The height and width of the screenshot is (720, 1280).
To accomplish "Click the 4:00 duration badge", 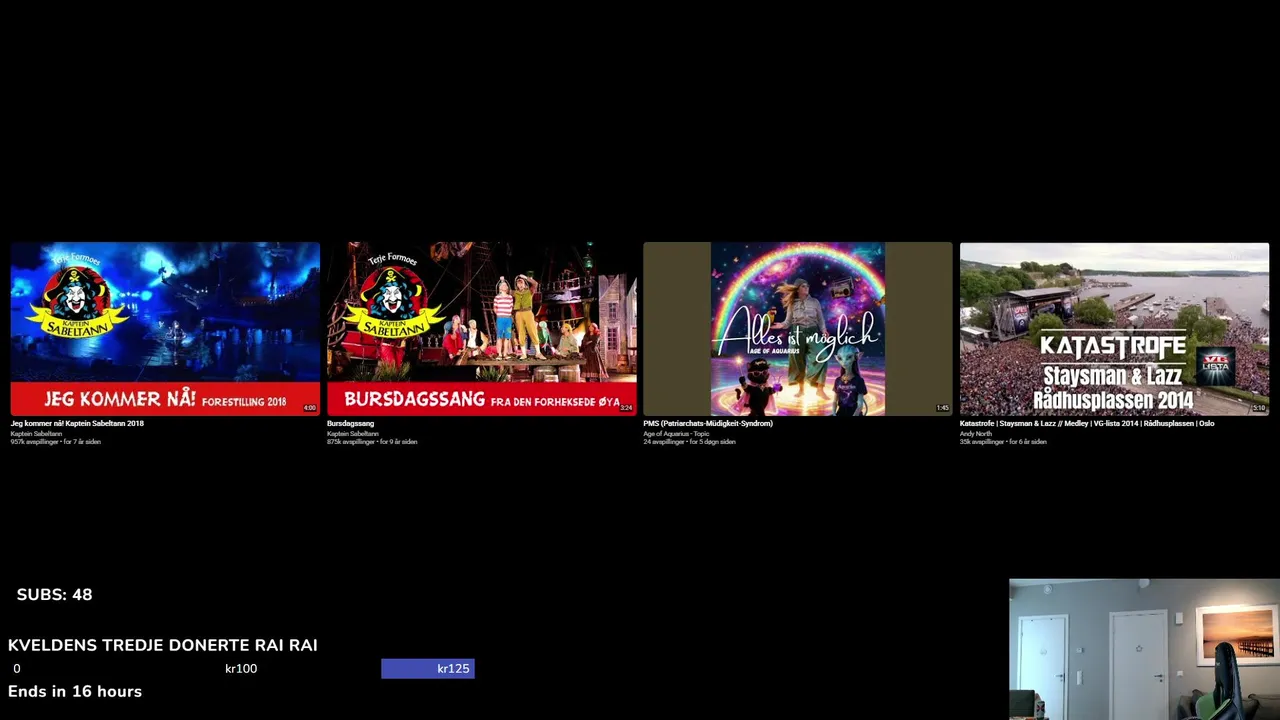I will 309,408.
